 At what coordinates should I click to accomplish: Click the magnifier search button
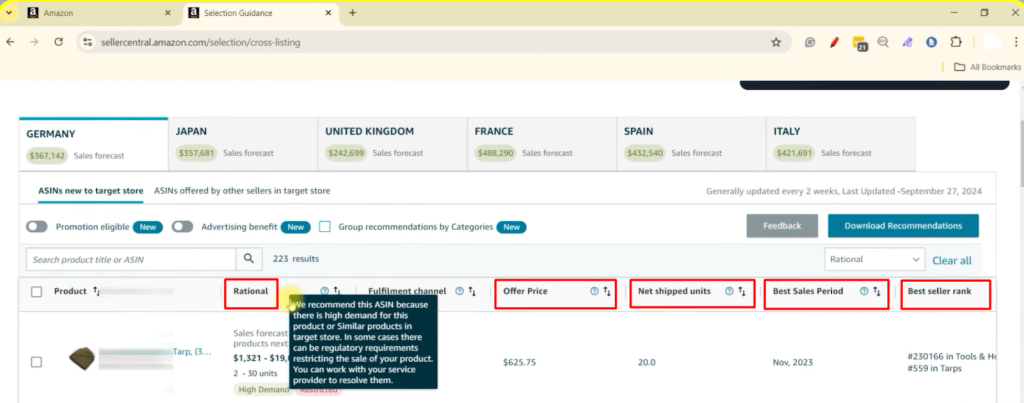point(249,259)
